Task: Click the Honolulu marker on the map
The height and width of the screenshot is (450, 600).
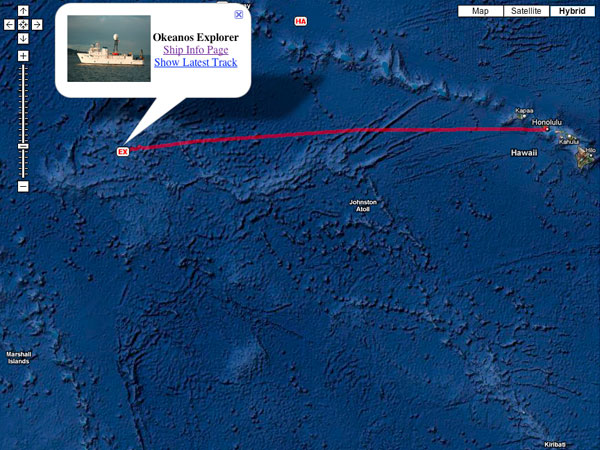Action: 547,129
